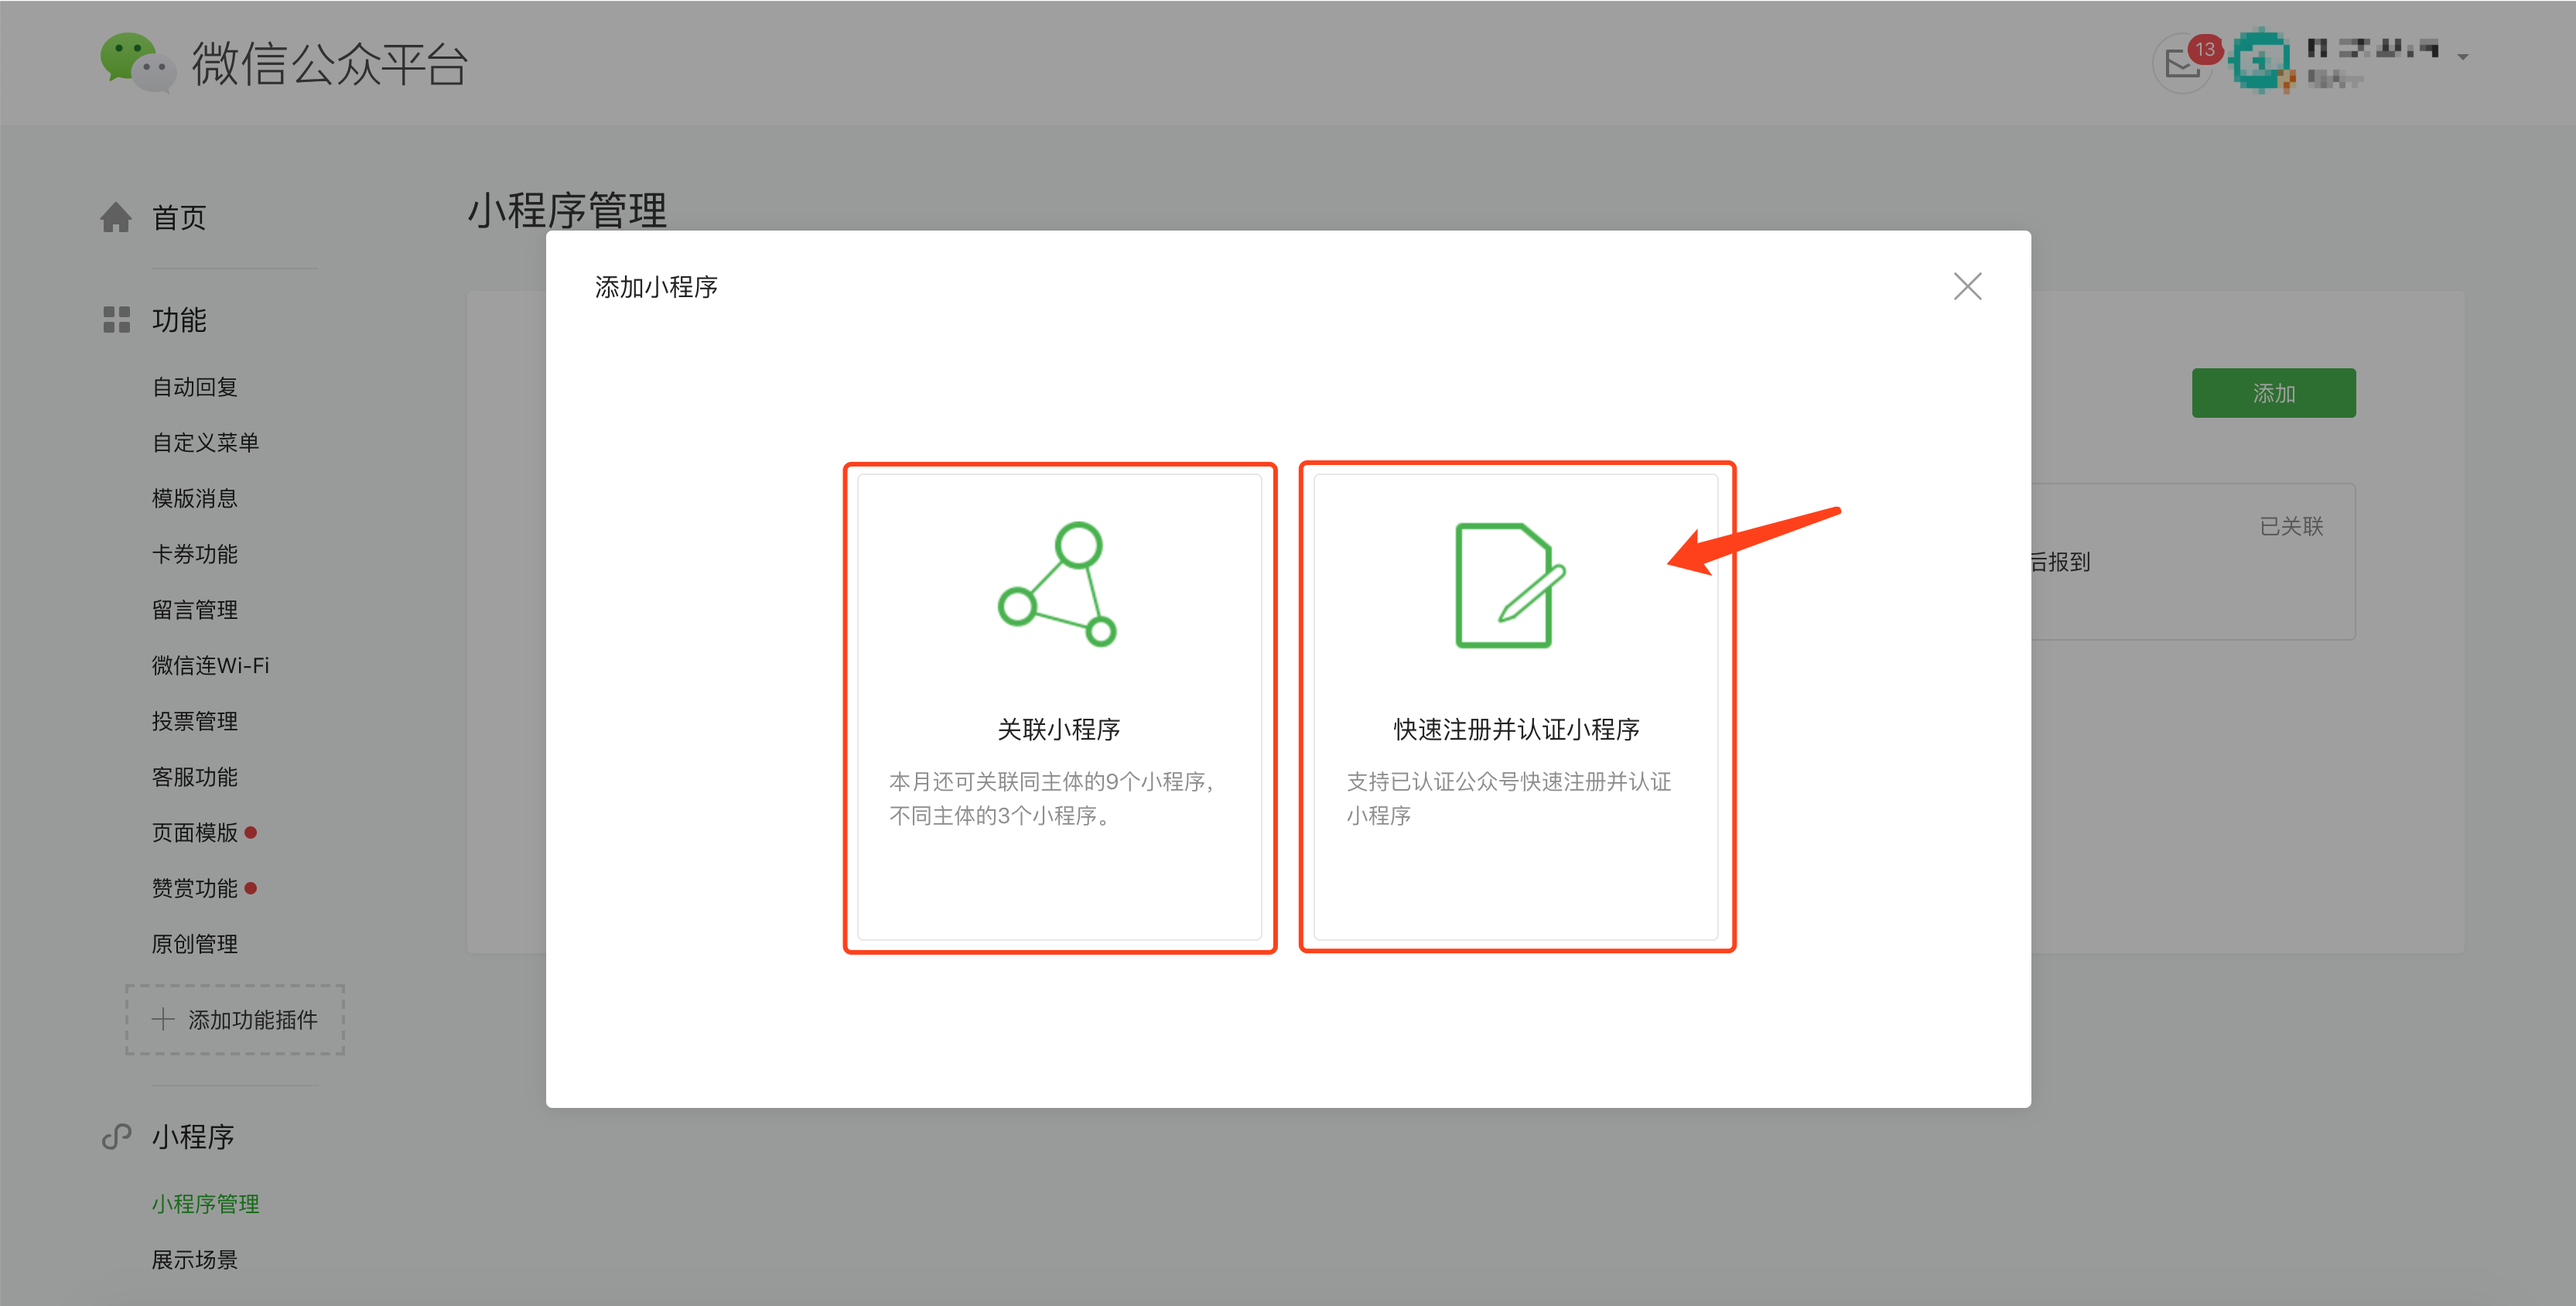Click the 功能 grid icon
This screenshot has height=1306, width=2576.
(x=116, y=320)
